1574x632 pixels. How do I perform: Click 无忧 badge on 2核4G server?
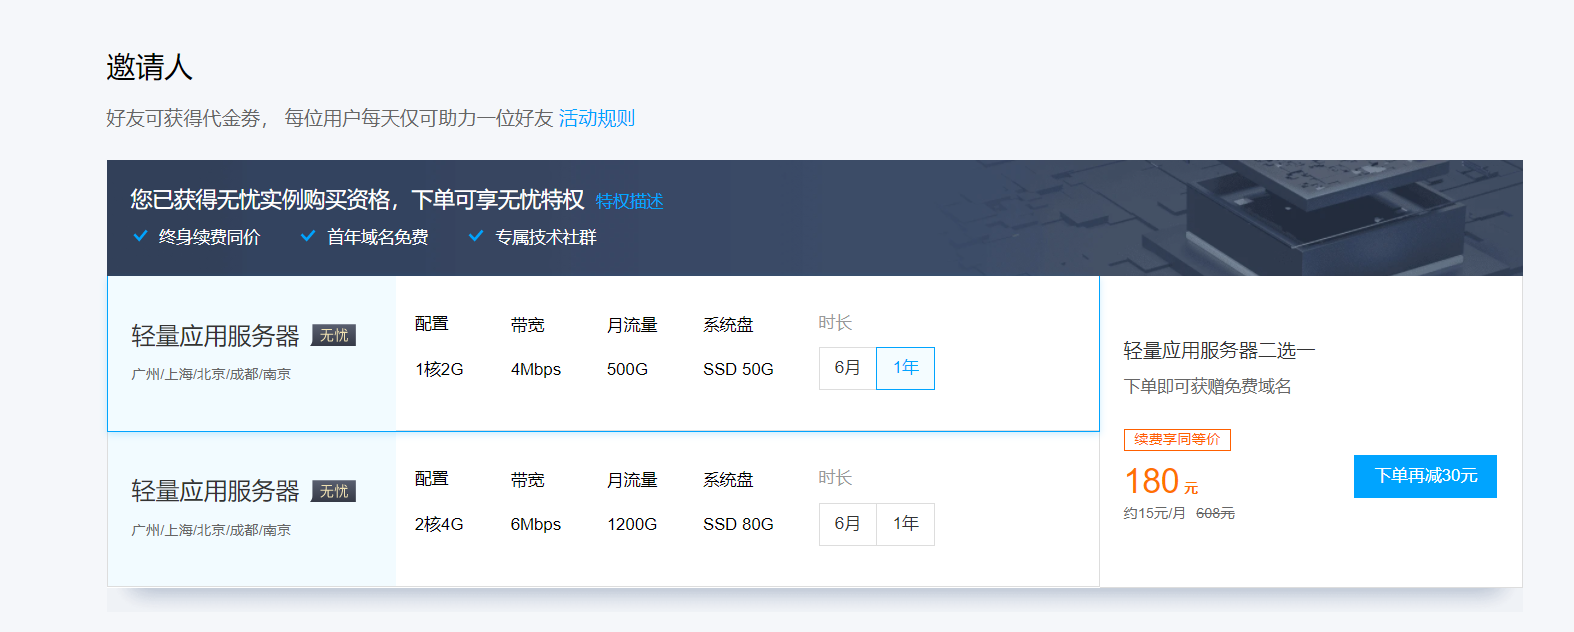tap(334, 491)
